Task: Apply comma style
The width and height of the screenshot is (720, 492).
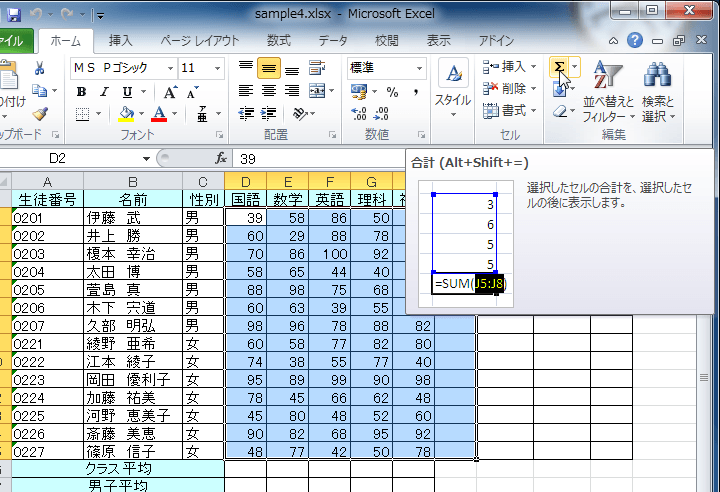Action: (415, 92)
